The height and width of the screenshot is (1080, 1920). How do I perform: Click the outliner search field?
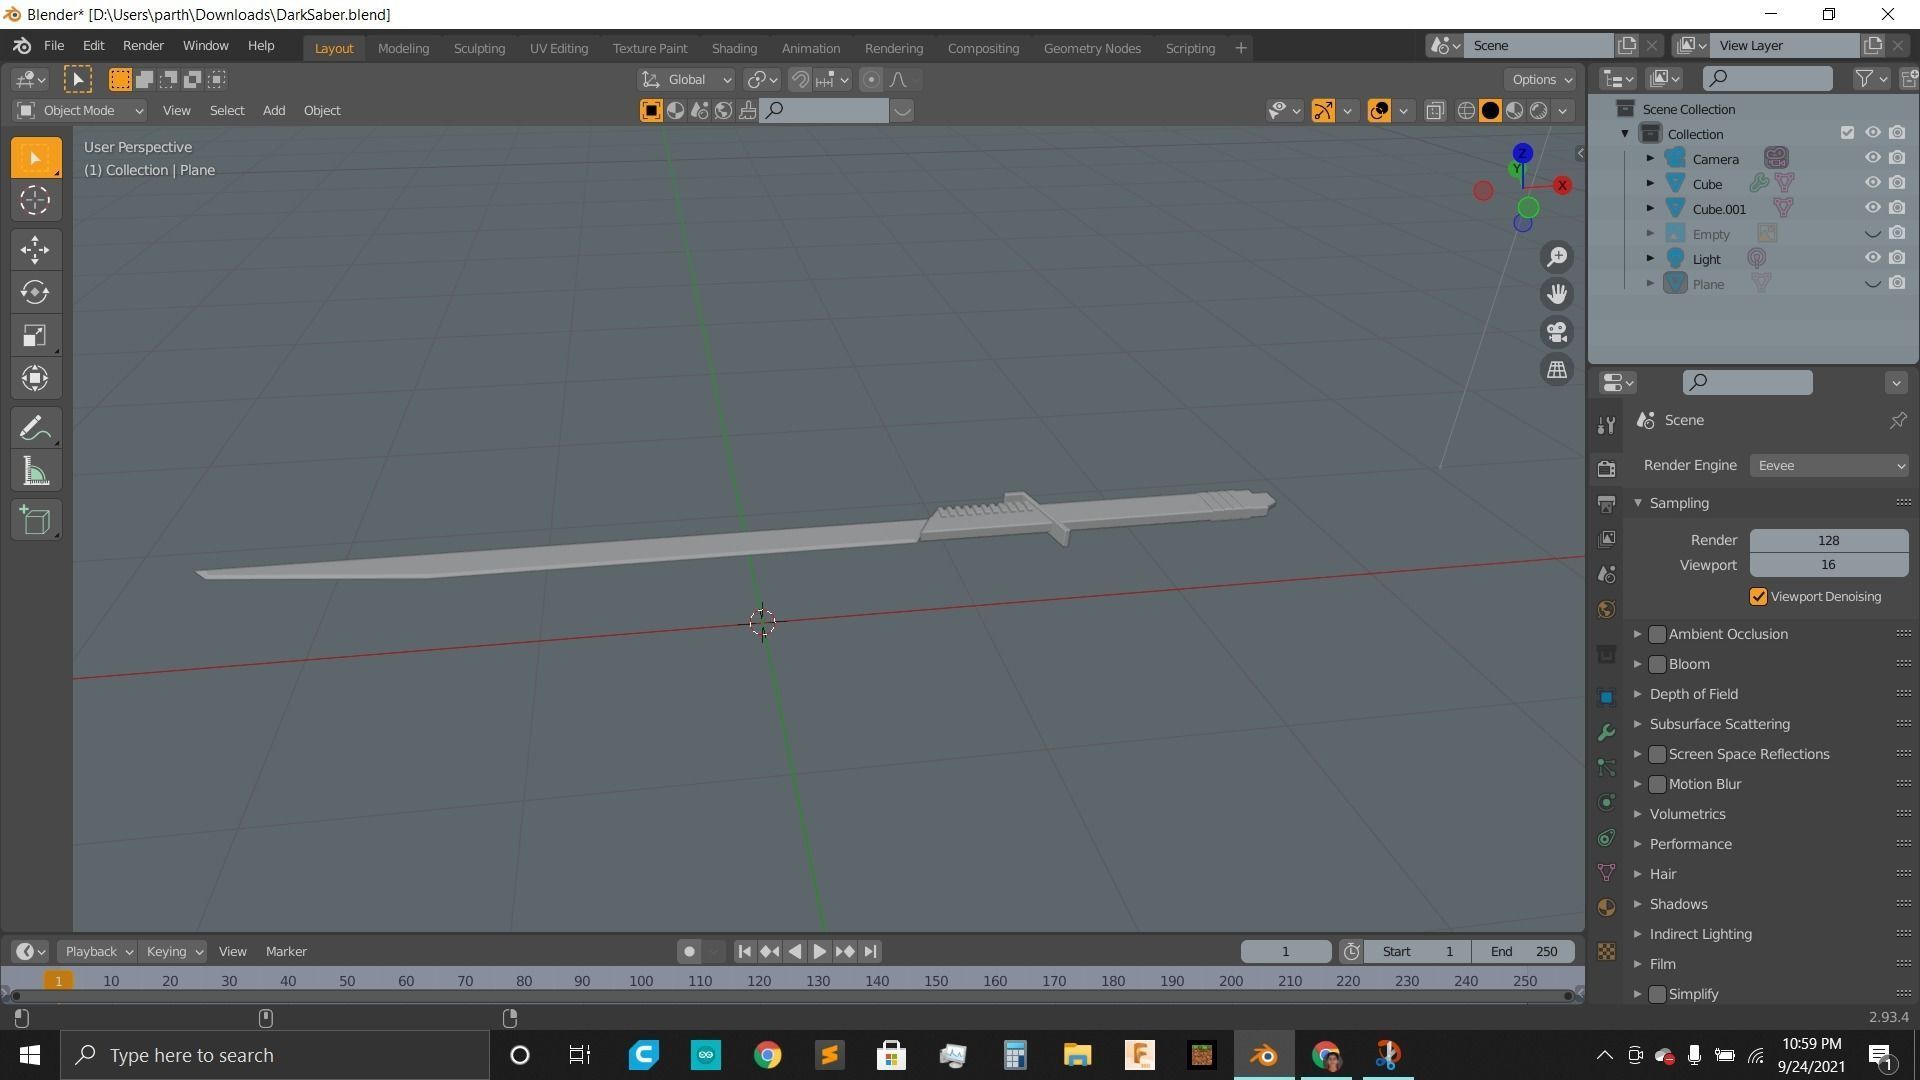(x=1768, y=78)
